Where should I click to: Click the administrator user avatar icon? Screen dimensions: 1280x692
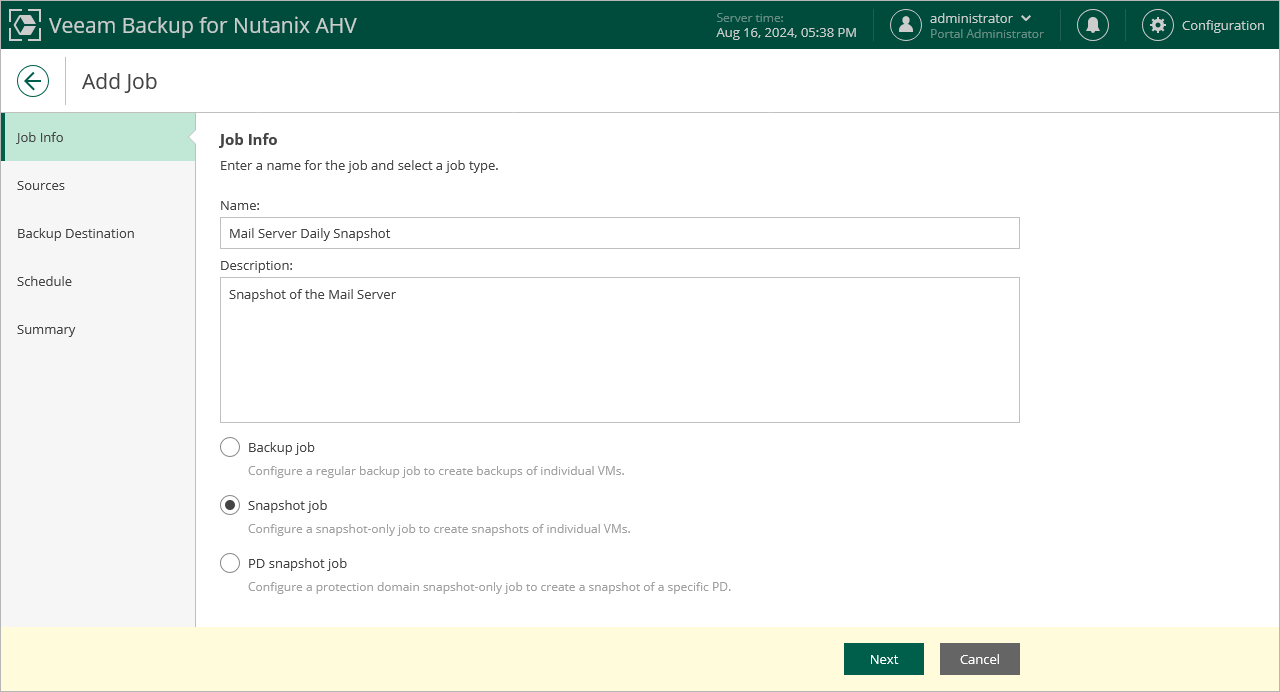tap(906, 25)
